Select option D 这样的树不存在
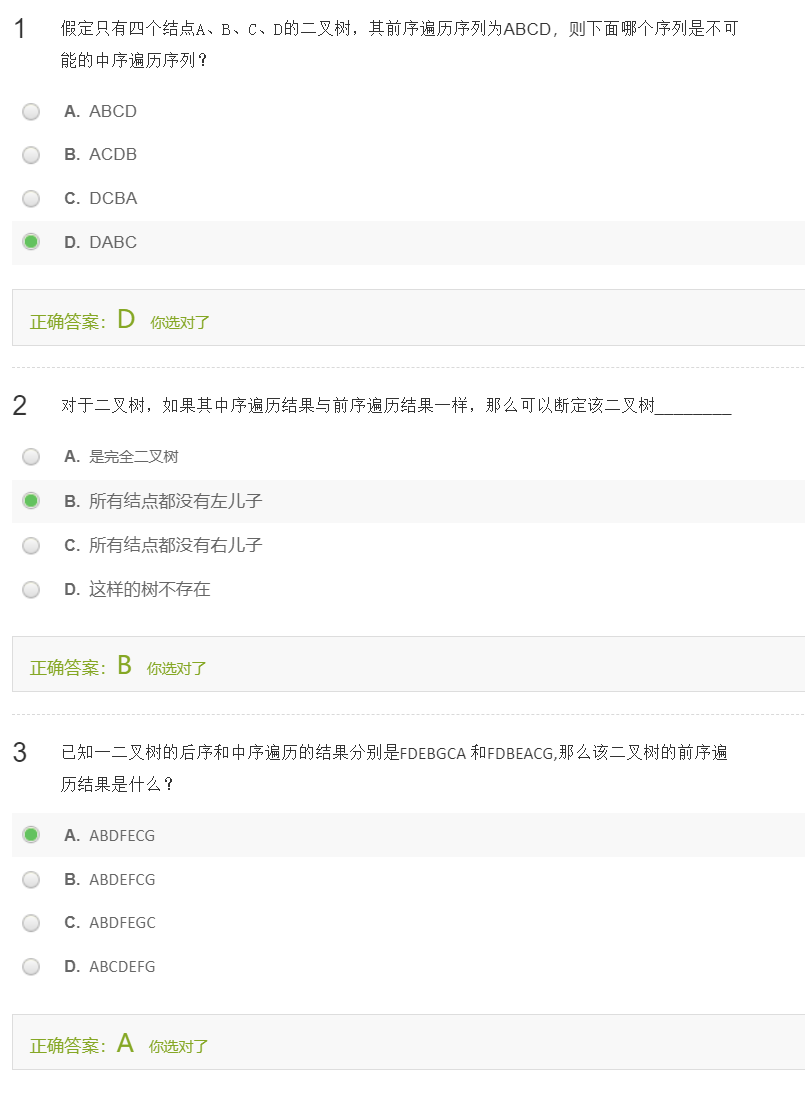This screenshot has height=1108, width=805. (31, 589)
